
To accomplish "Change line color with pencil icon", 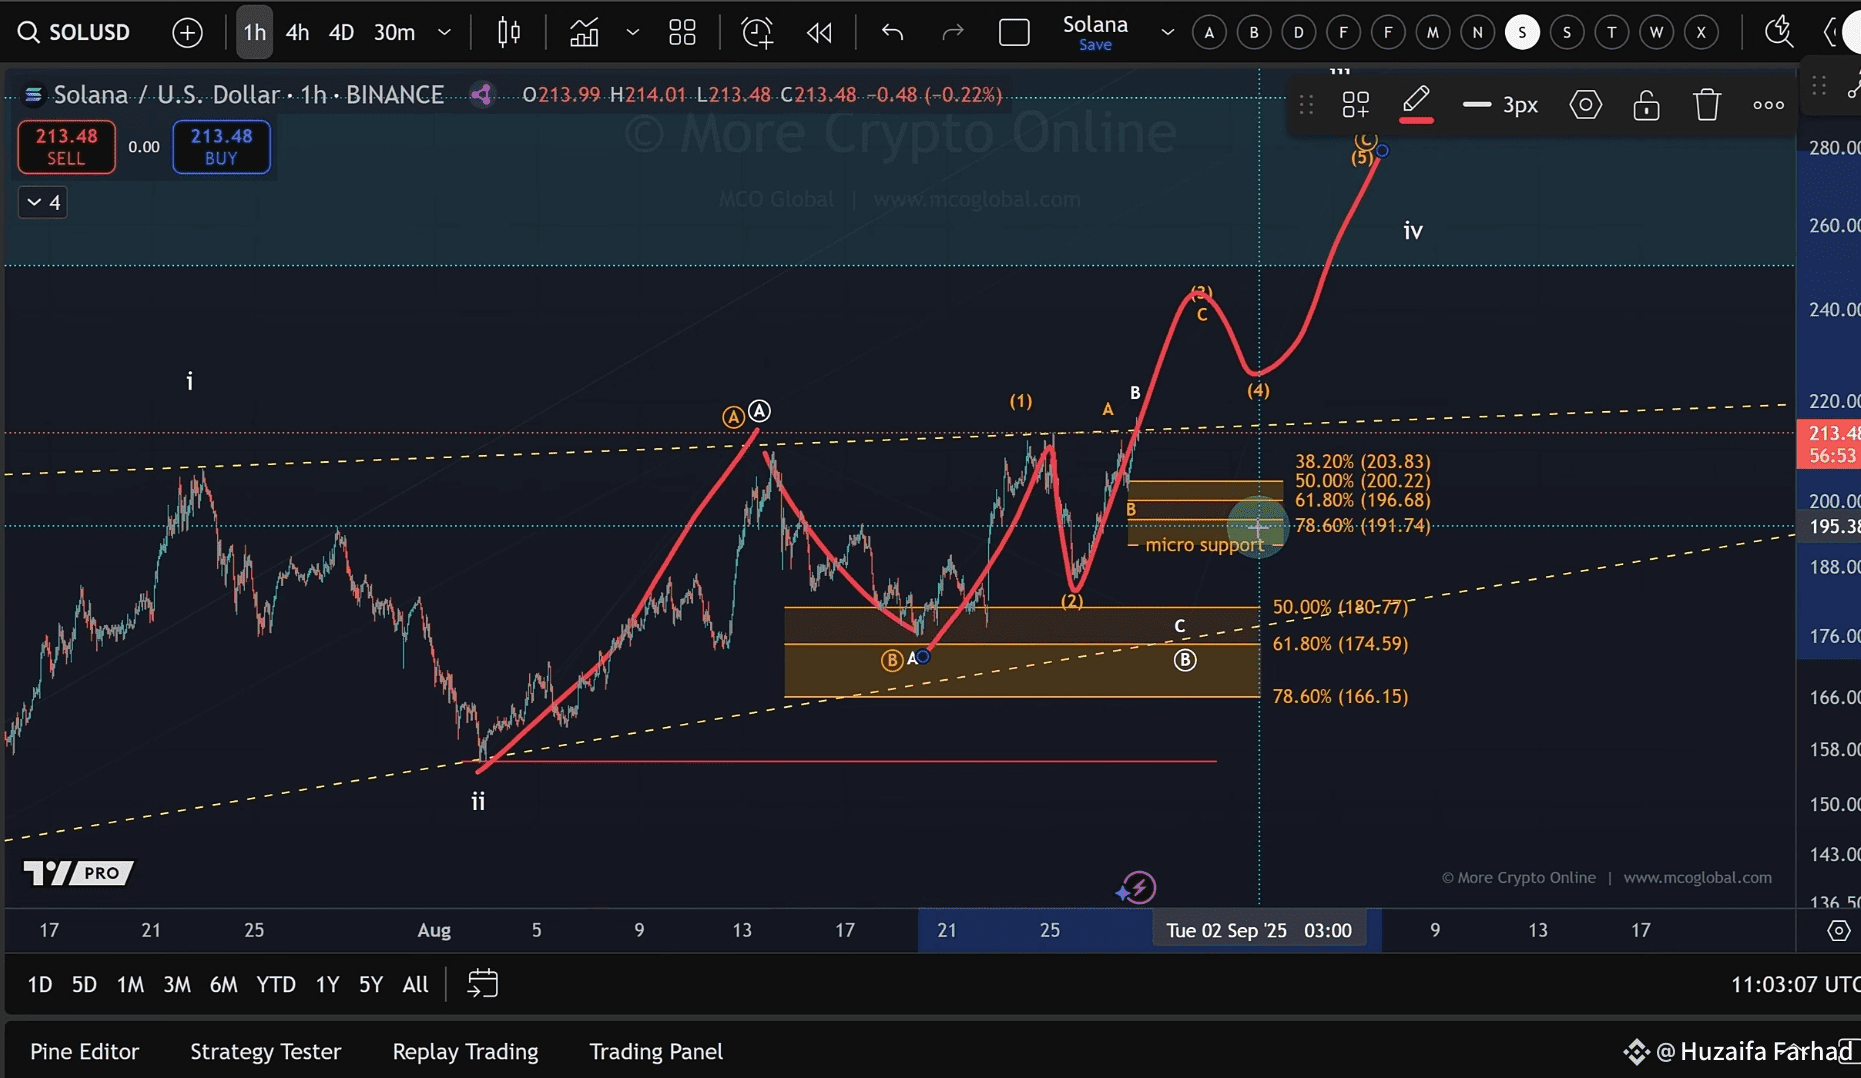I will pyautogui.click(x=1416, y=103).
